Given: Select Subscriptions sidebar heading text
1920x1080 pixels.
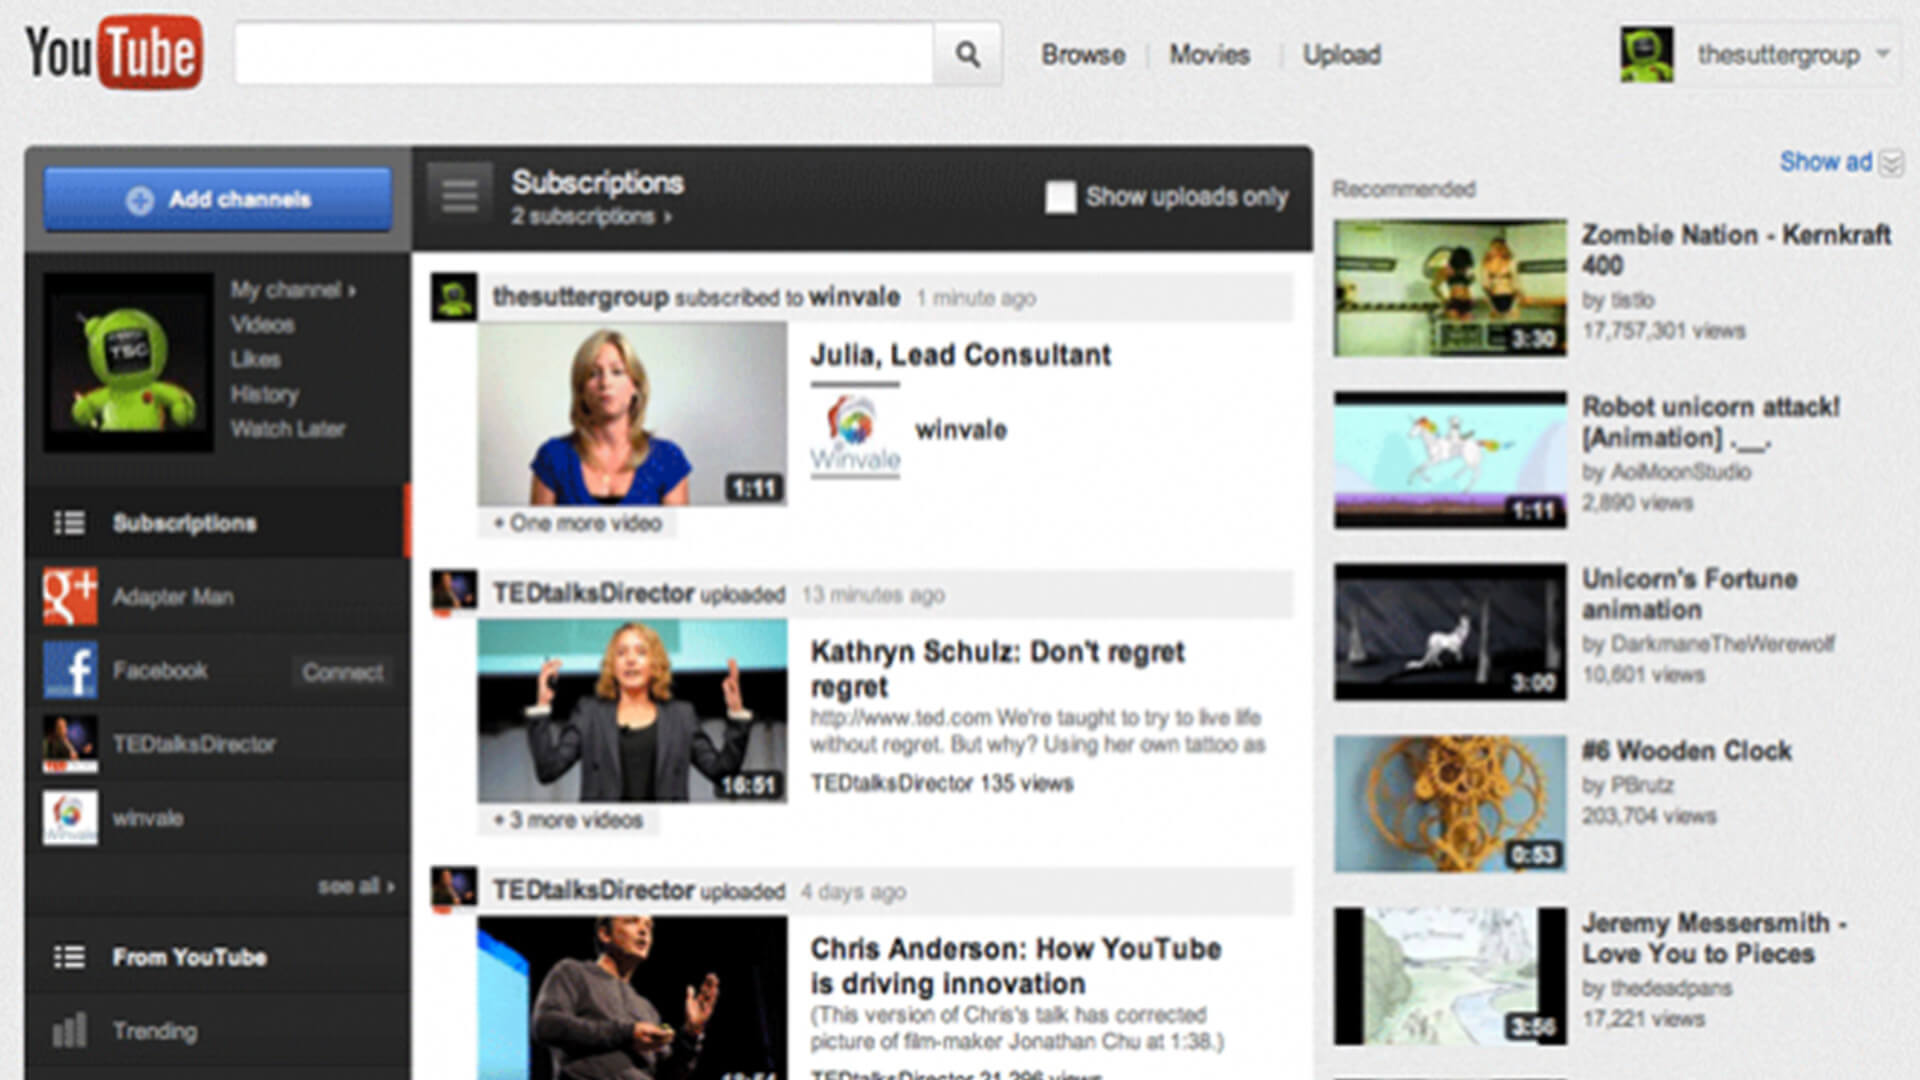Looking at the screenshot, I should [x=184, y=523].
